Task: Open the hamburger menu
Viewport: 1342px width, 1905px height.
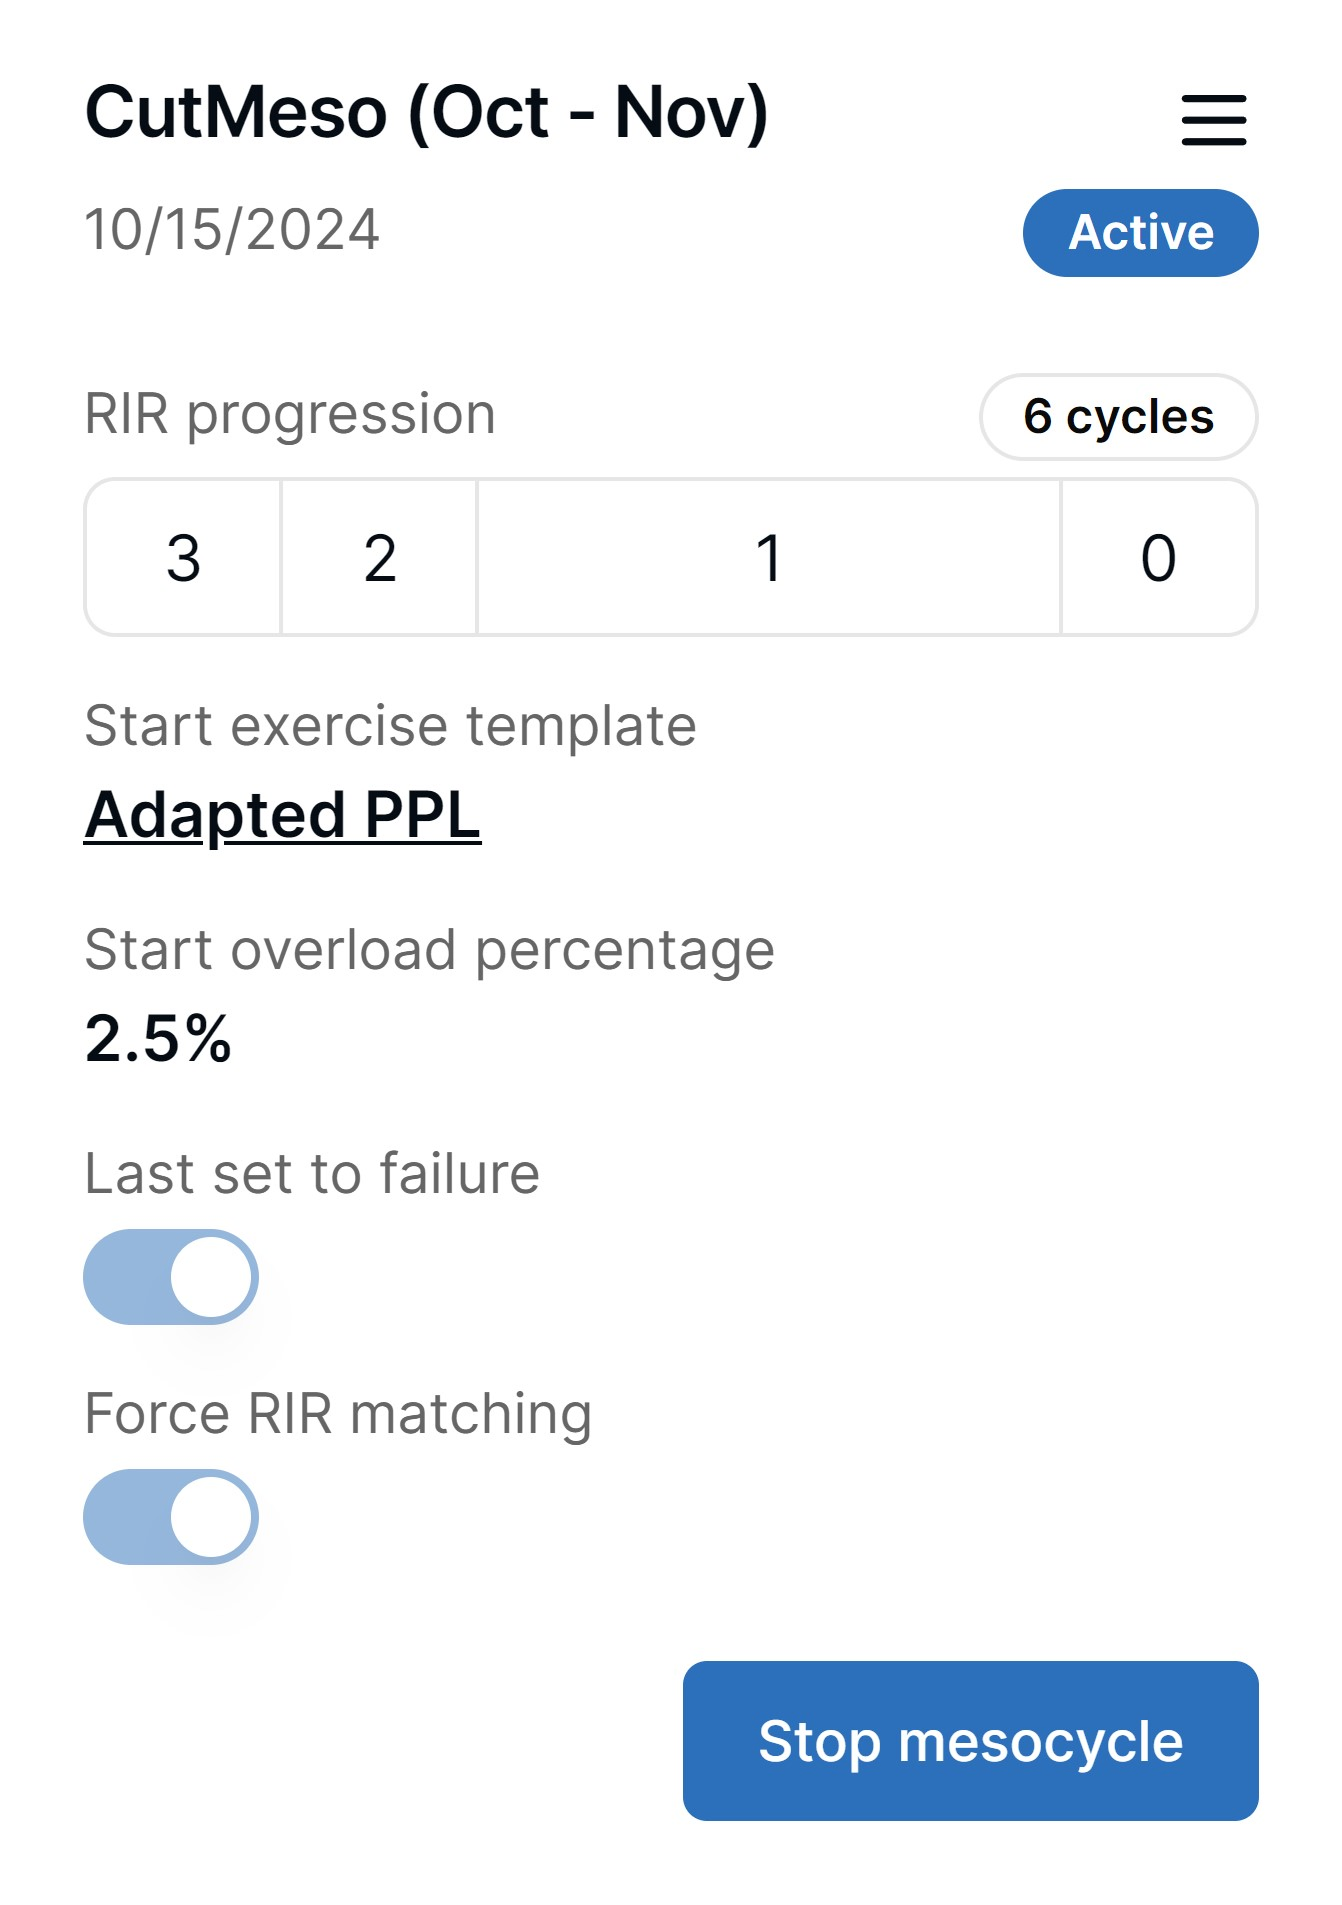Action: coord(1213,120)
